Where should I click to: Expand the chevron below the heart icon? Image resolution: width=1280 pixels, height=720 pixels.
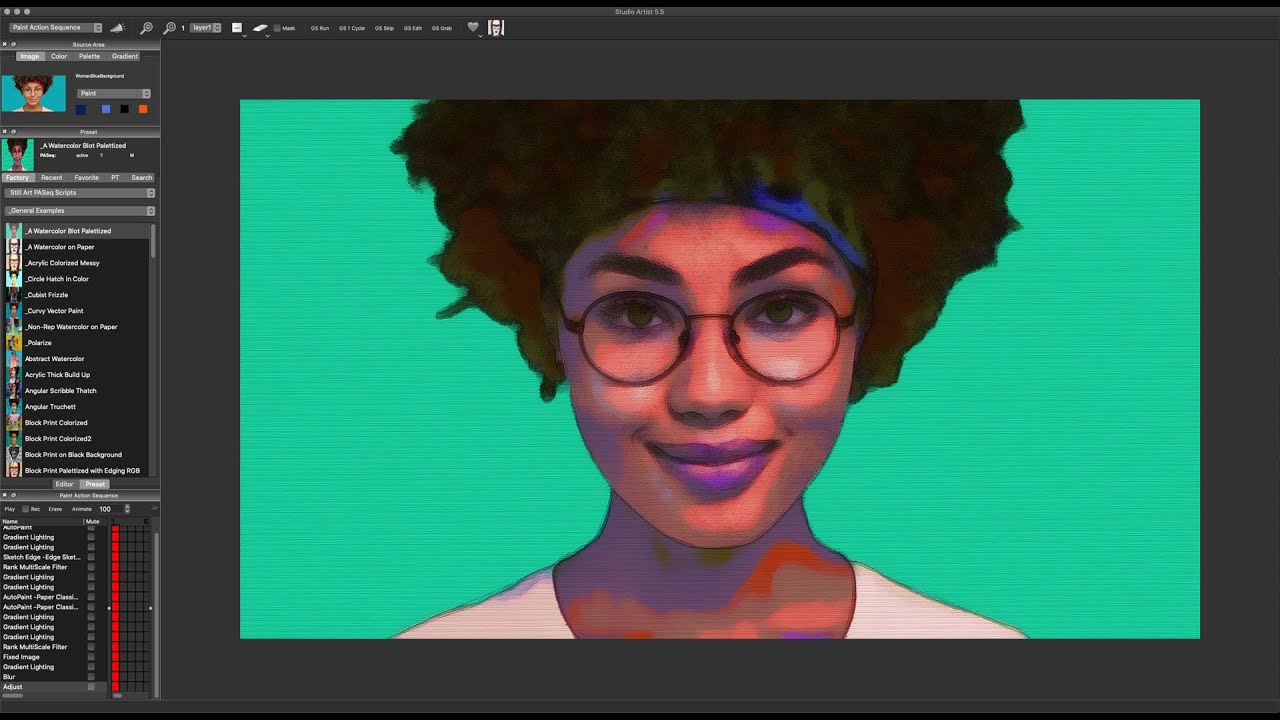coord(480,37)
